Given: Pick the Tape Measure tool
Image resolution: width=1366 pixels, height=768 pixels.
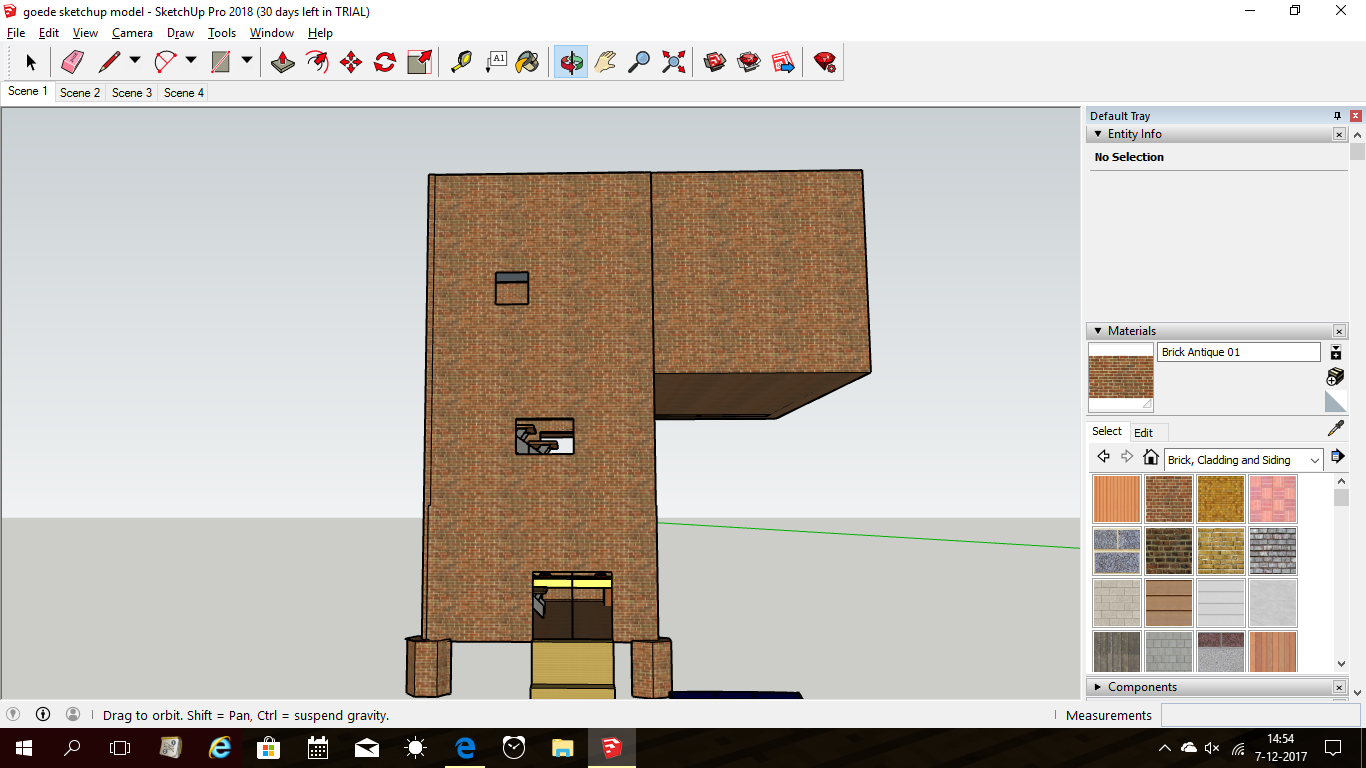Looking at the screenshot, I should pyautogui.click(x=461, y=62).
